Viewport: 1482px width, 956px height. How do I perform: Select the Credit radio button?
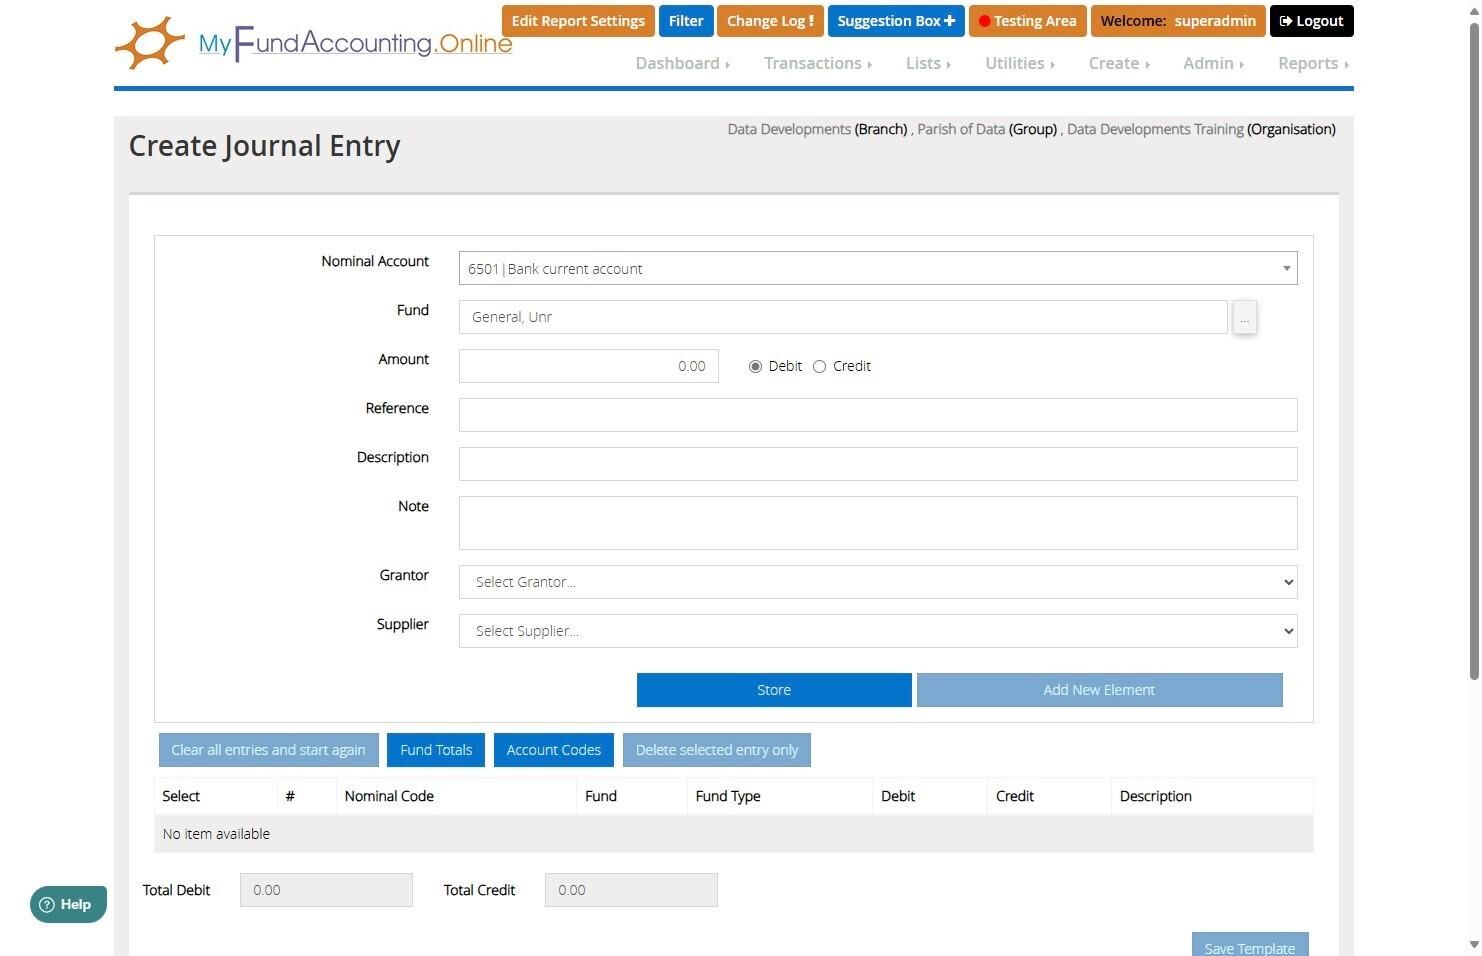(819, 367)
